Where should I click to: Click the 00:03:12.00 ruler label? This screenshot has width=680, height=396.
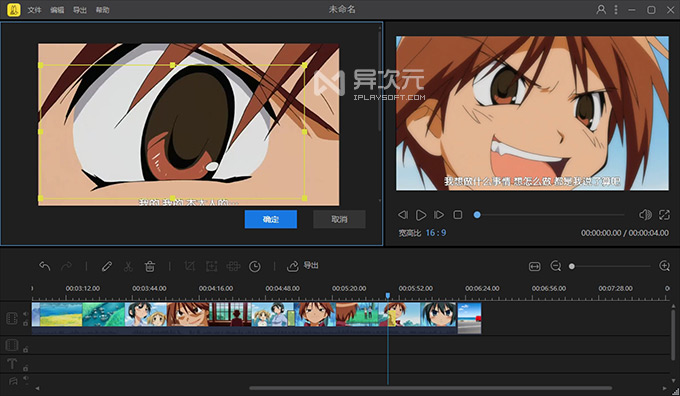pos(82,288)
